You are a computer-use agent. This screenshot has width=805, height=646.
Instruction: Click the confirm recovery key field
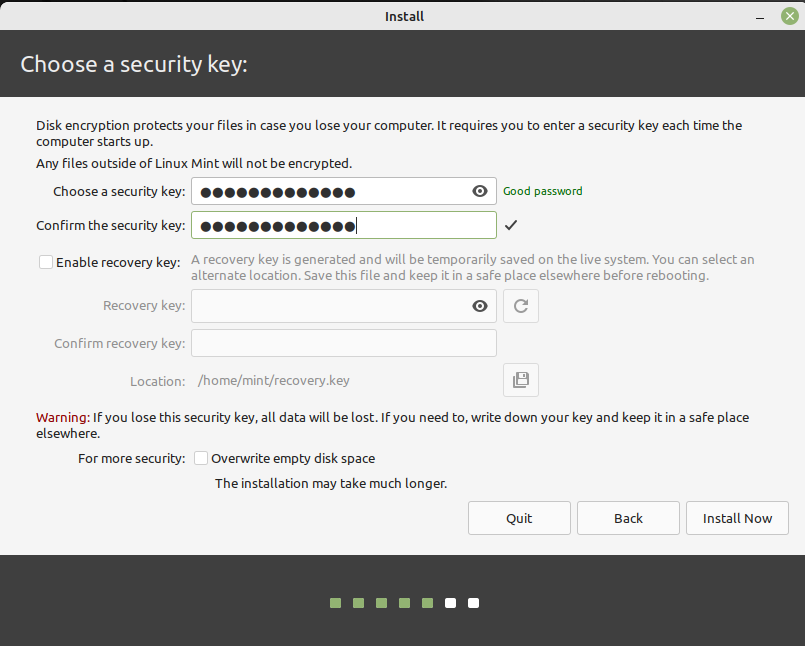[343, 342]
